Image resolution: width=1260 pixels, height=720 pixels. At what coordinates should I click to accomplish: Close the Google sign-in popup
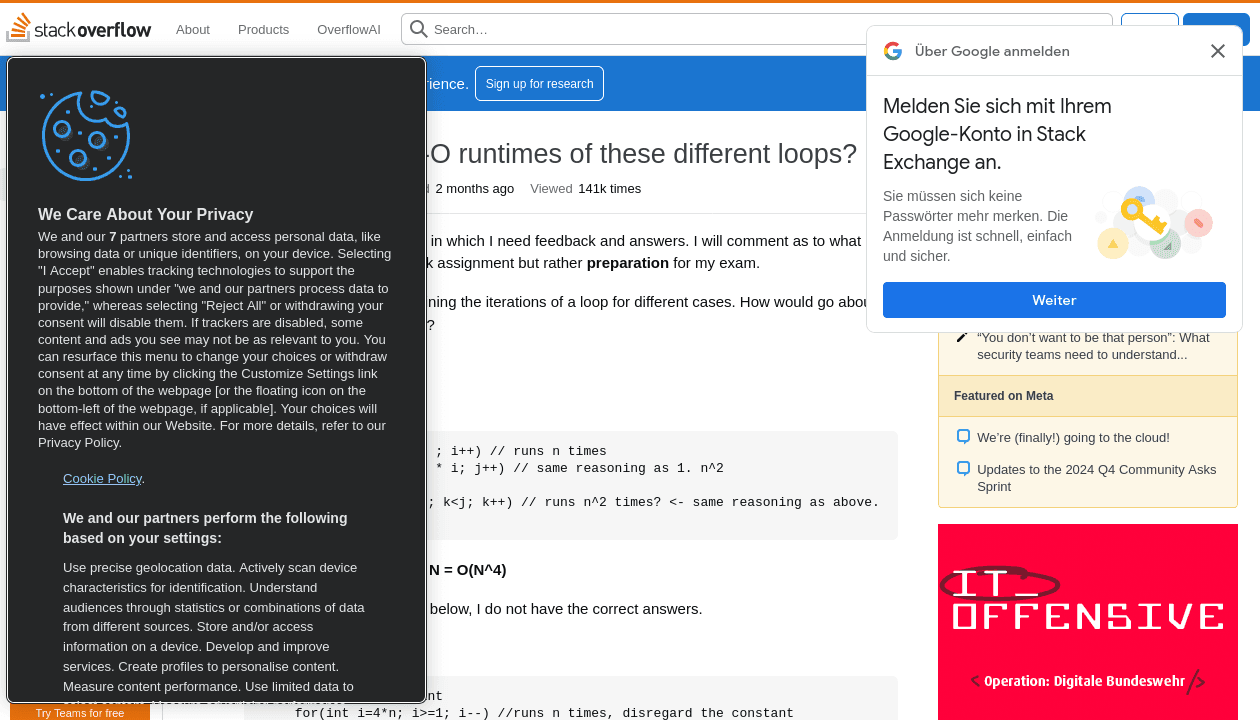pyautogui.click(x=1217, y=50)
